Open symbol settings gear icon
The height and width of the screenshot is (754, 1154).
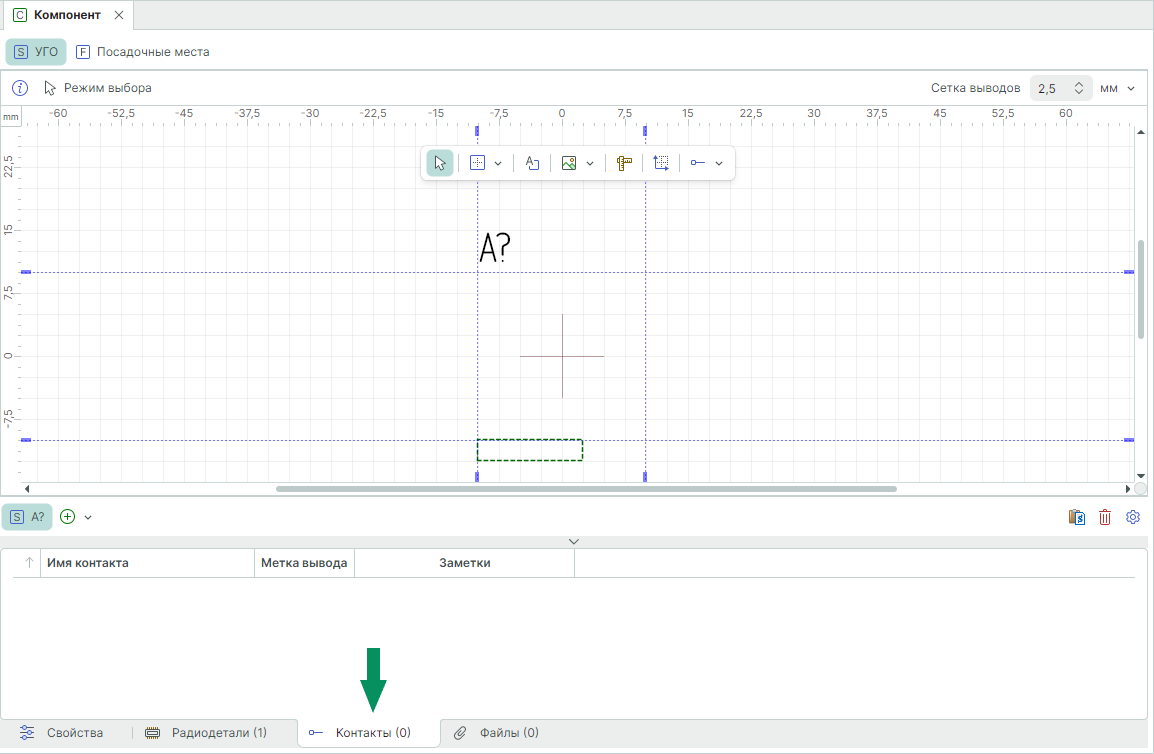[1133, 517]
